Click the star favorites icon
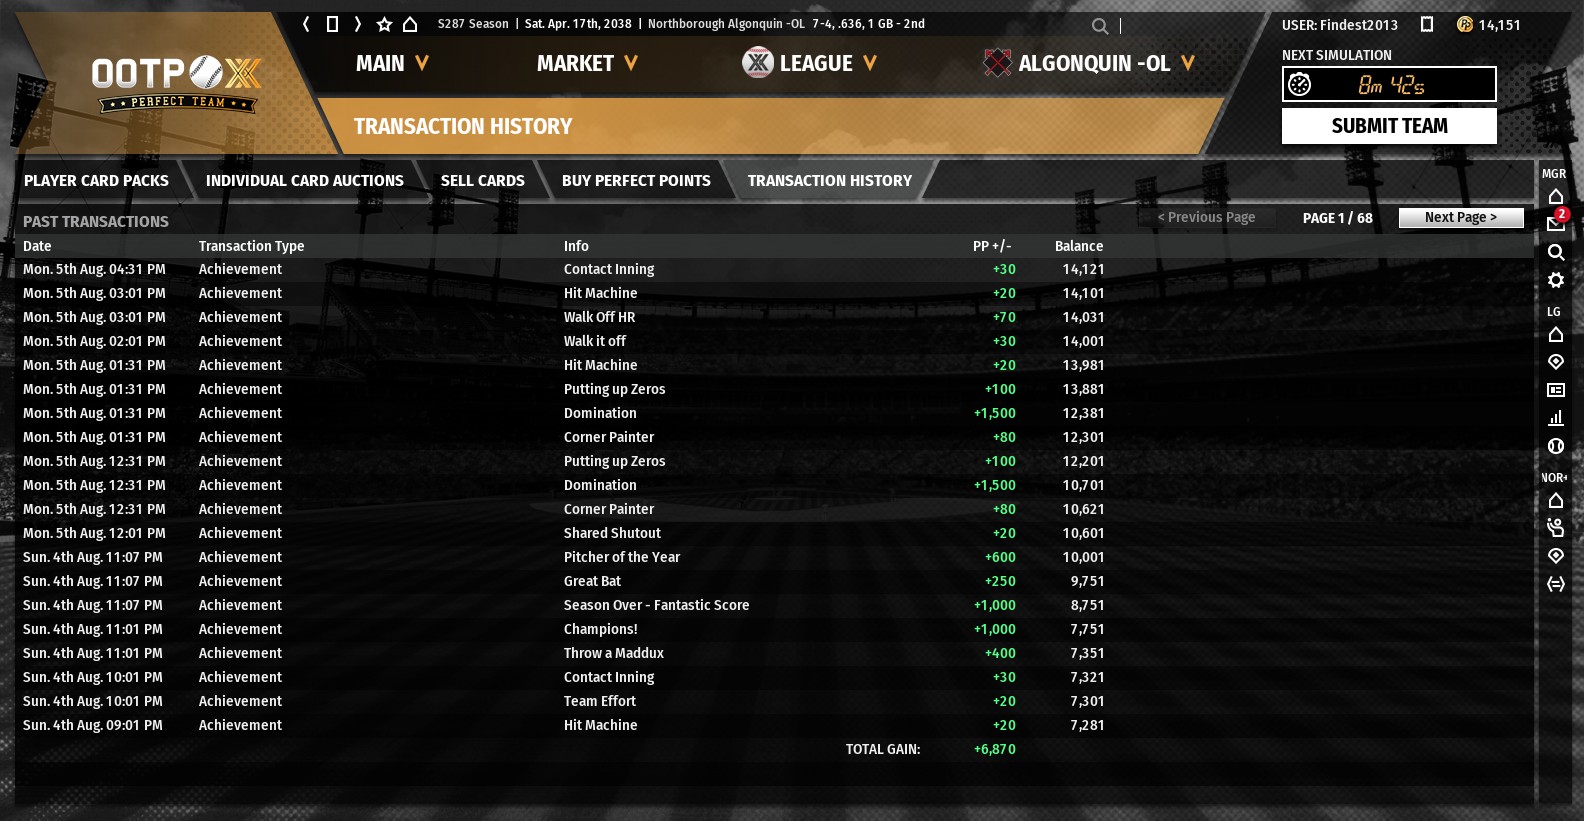Image resolution: width=1584 pixels, height=821 pixels. 384,24
